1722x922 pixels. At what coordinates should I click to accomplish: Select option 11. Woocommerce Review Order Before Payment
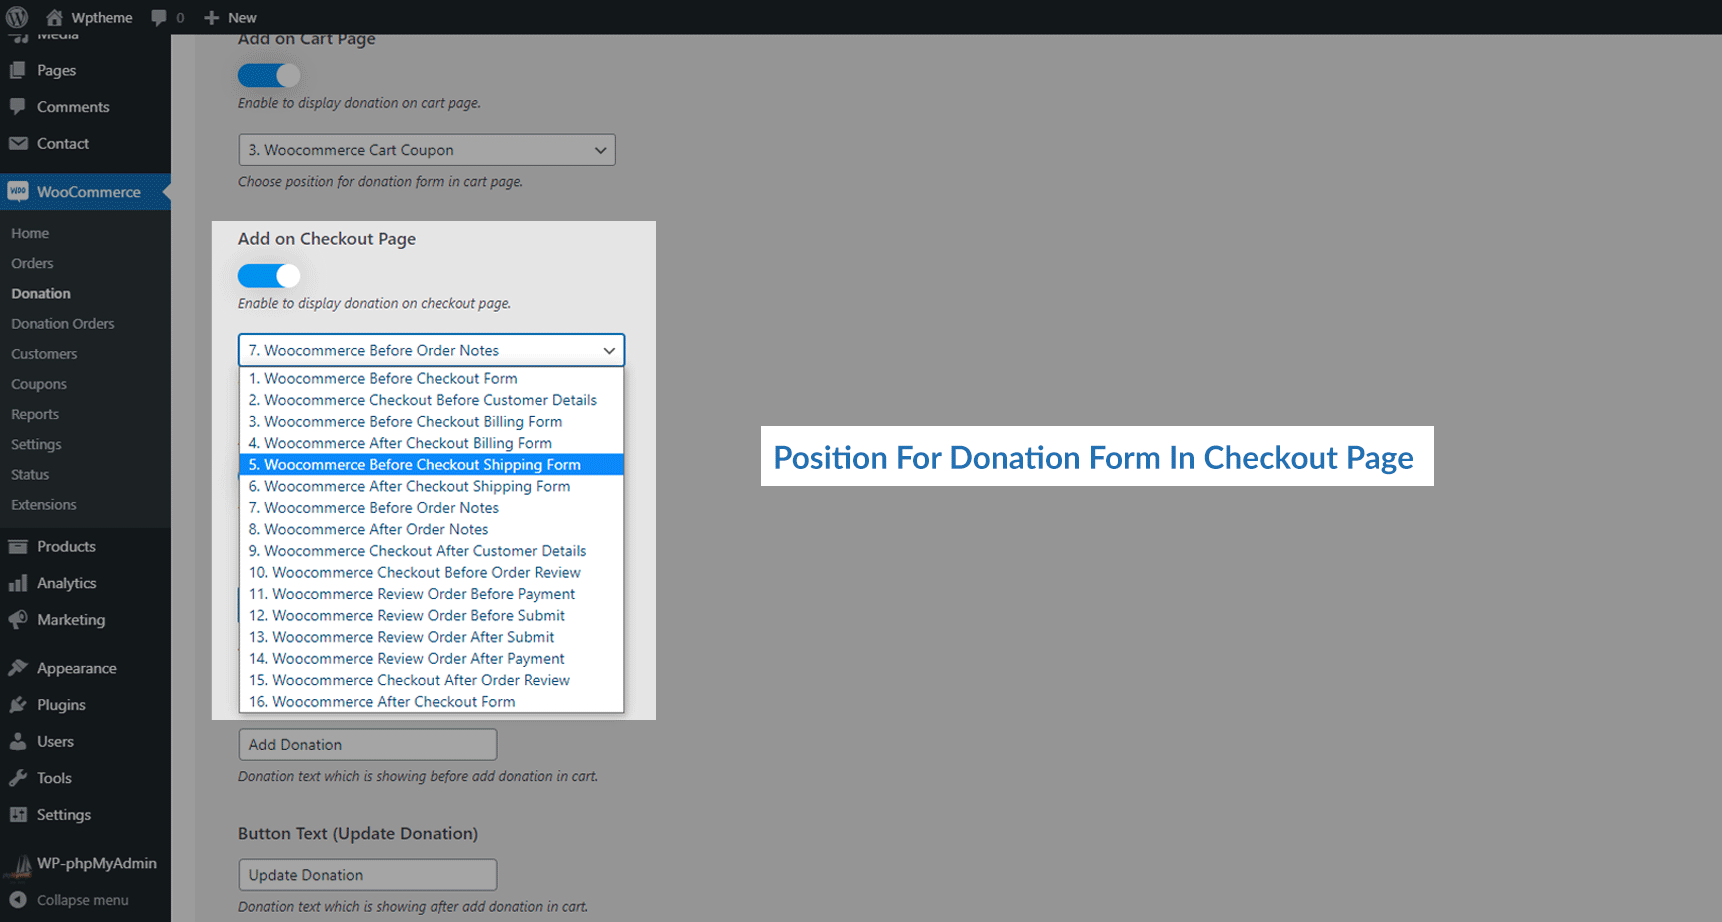(431, 594)
